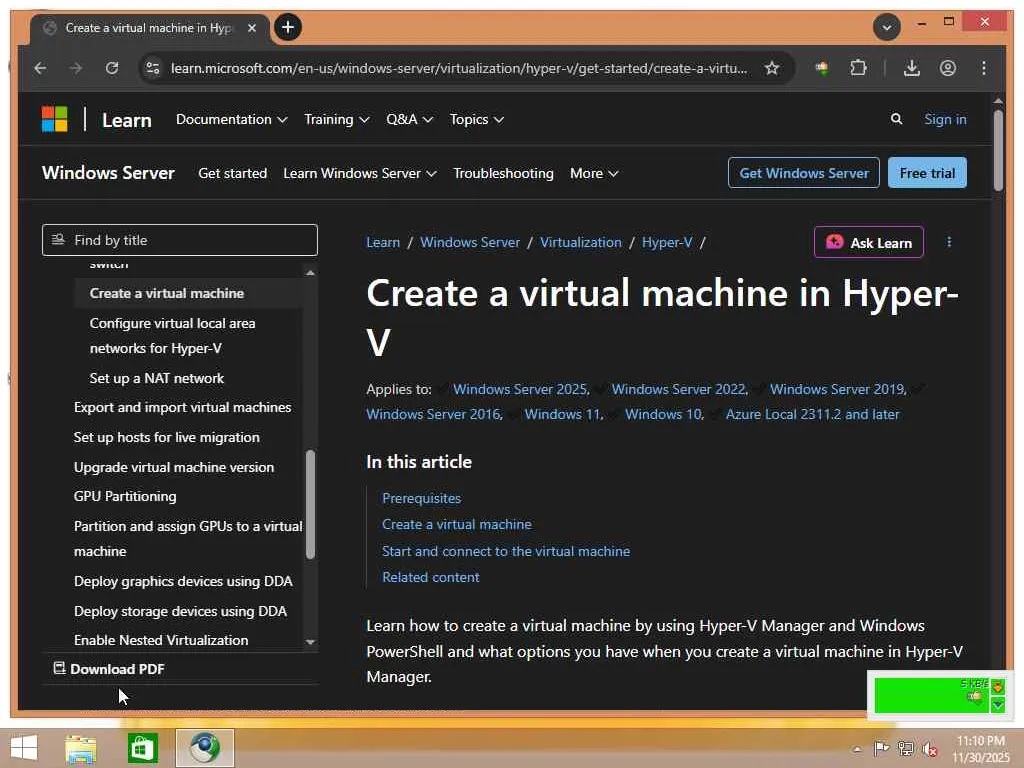
Task: Click Sign in
Action: pos(945,119)
